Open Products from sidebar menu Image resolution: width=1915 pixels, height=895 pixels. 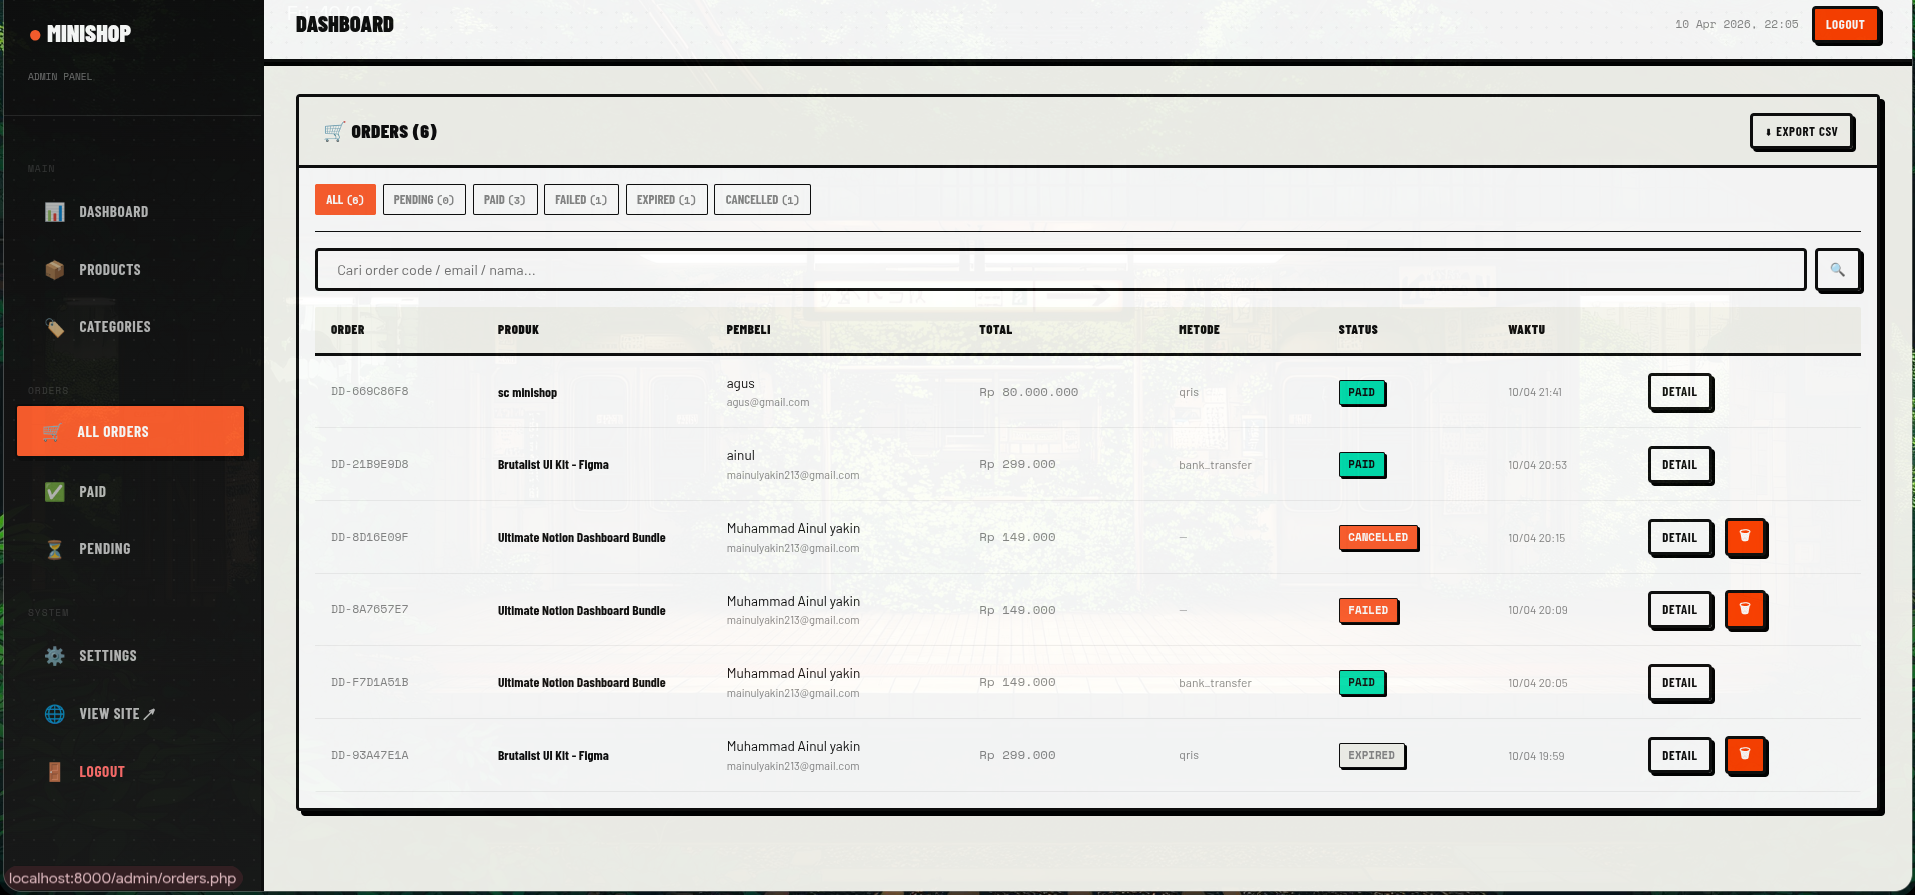coord(130,270)
